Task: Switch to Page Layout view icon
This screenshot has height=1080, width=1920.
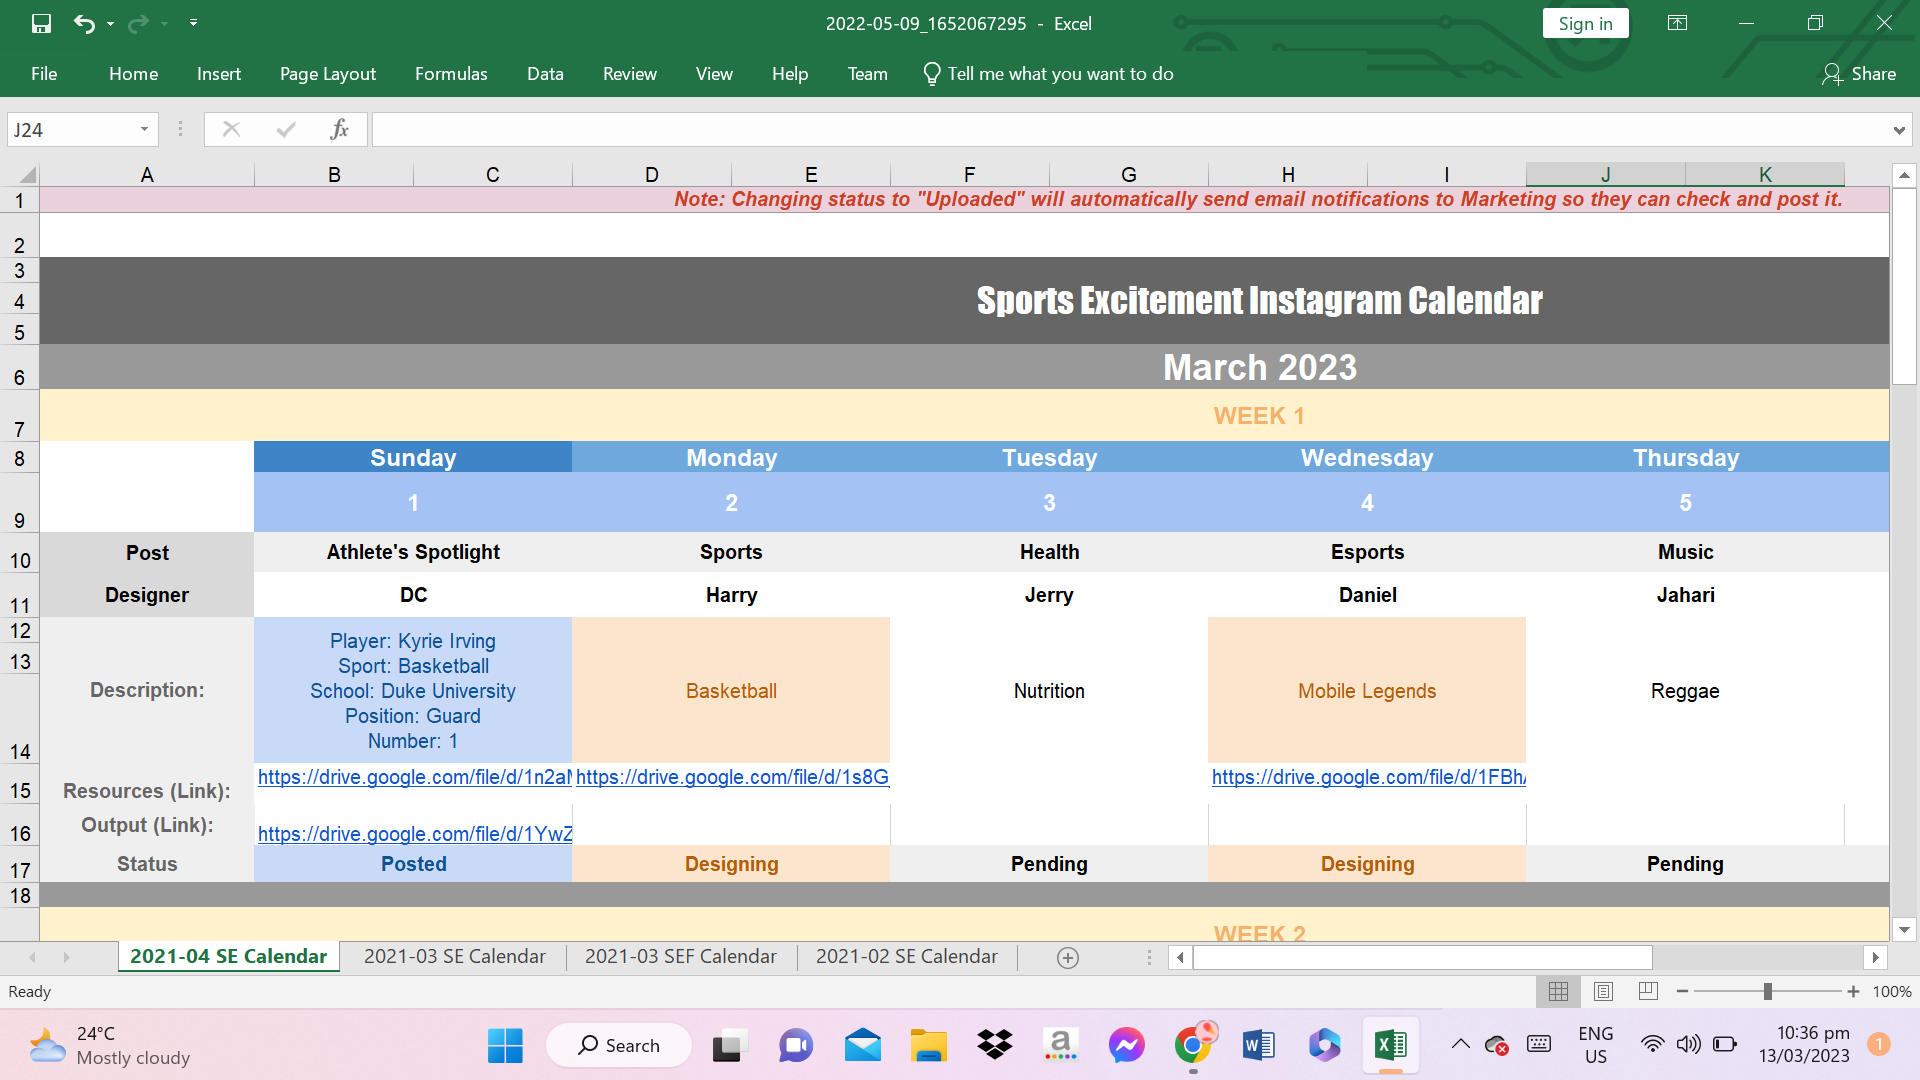Action: [x=1604, y=992]
